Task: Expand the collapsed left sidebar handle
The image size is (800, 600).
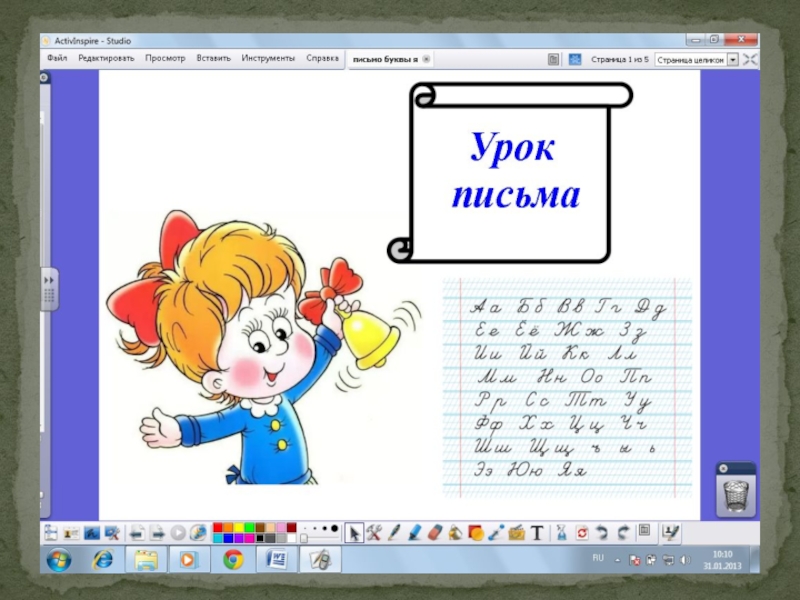Action: click(47, 289)
